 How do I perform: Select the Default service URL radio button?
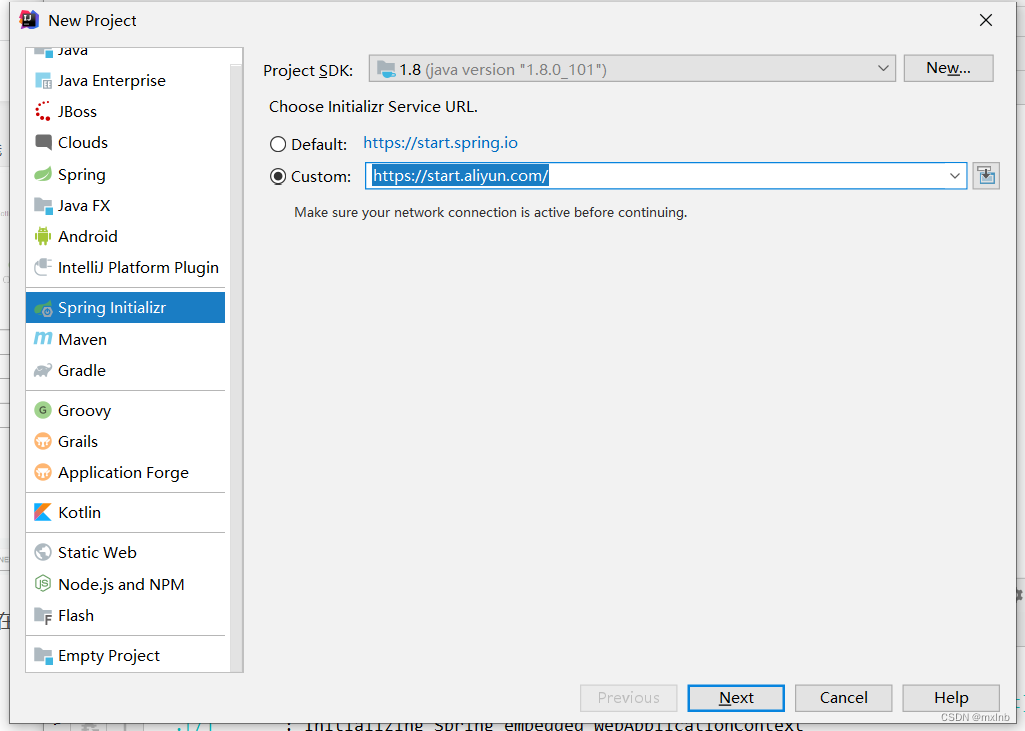(278, 144)
